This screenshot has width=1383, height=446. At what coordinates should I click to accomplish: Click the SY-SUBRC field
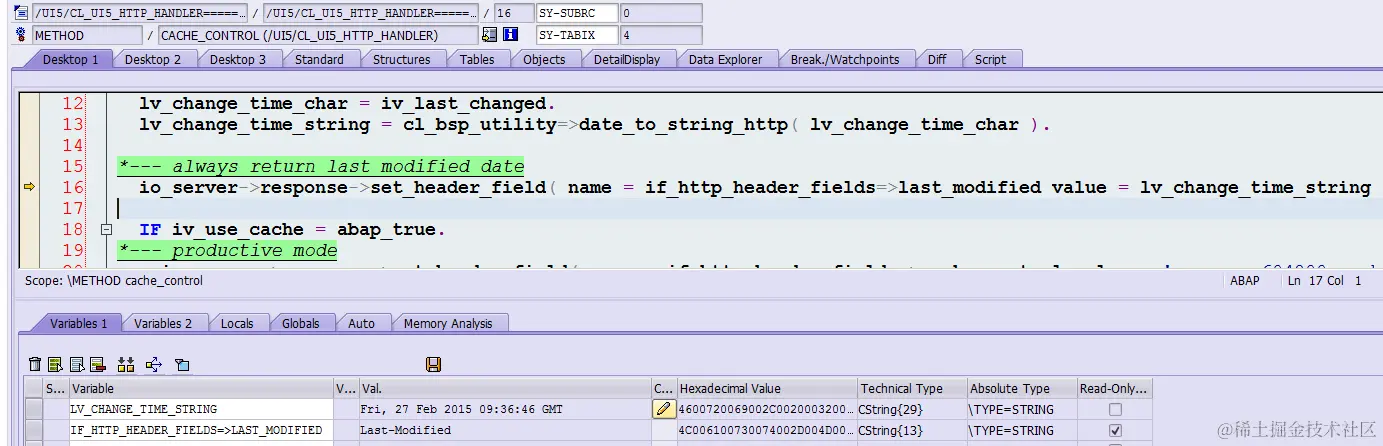tap(576, 14)
